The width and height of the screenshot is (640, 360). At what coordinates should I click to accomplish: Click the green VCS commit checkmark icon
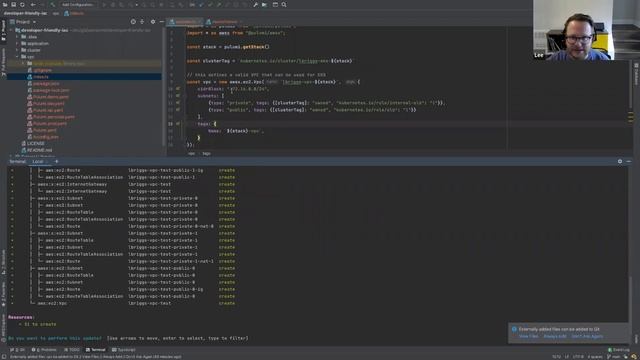coord(211,4)
